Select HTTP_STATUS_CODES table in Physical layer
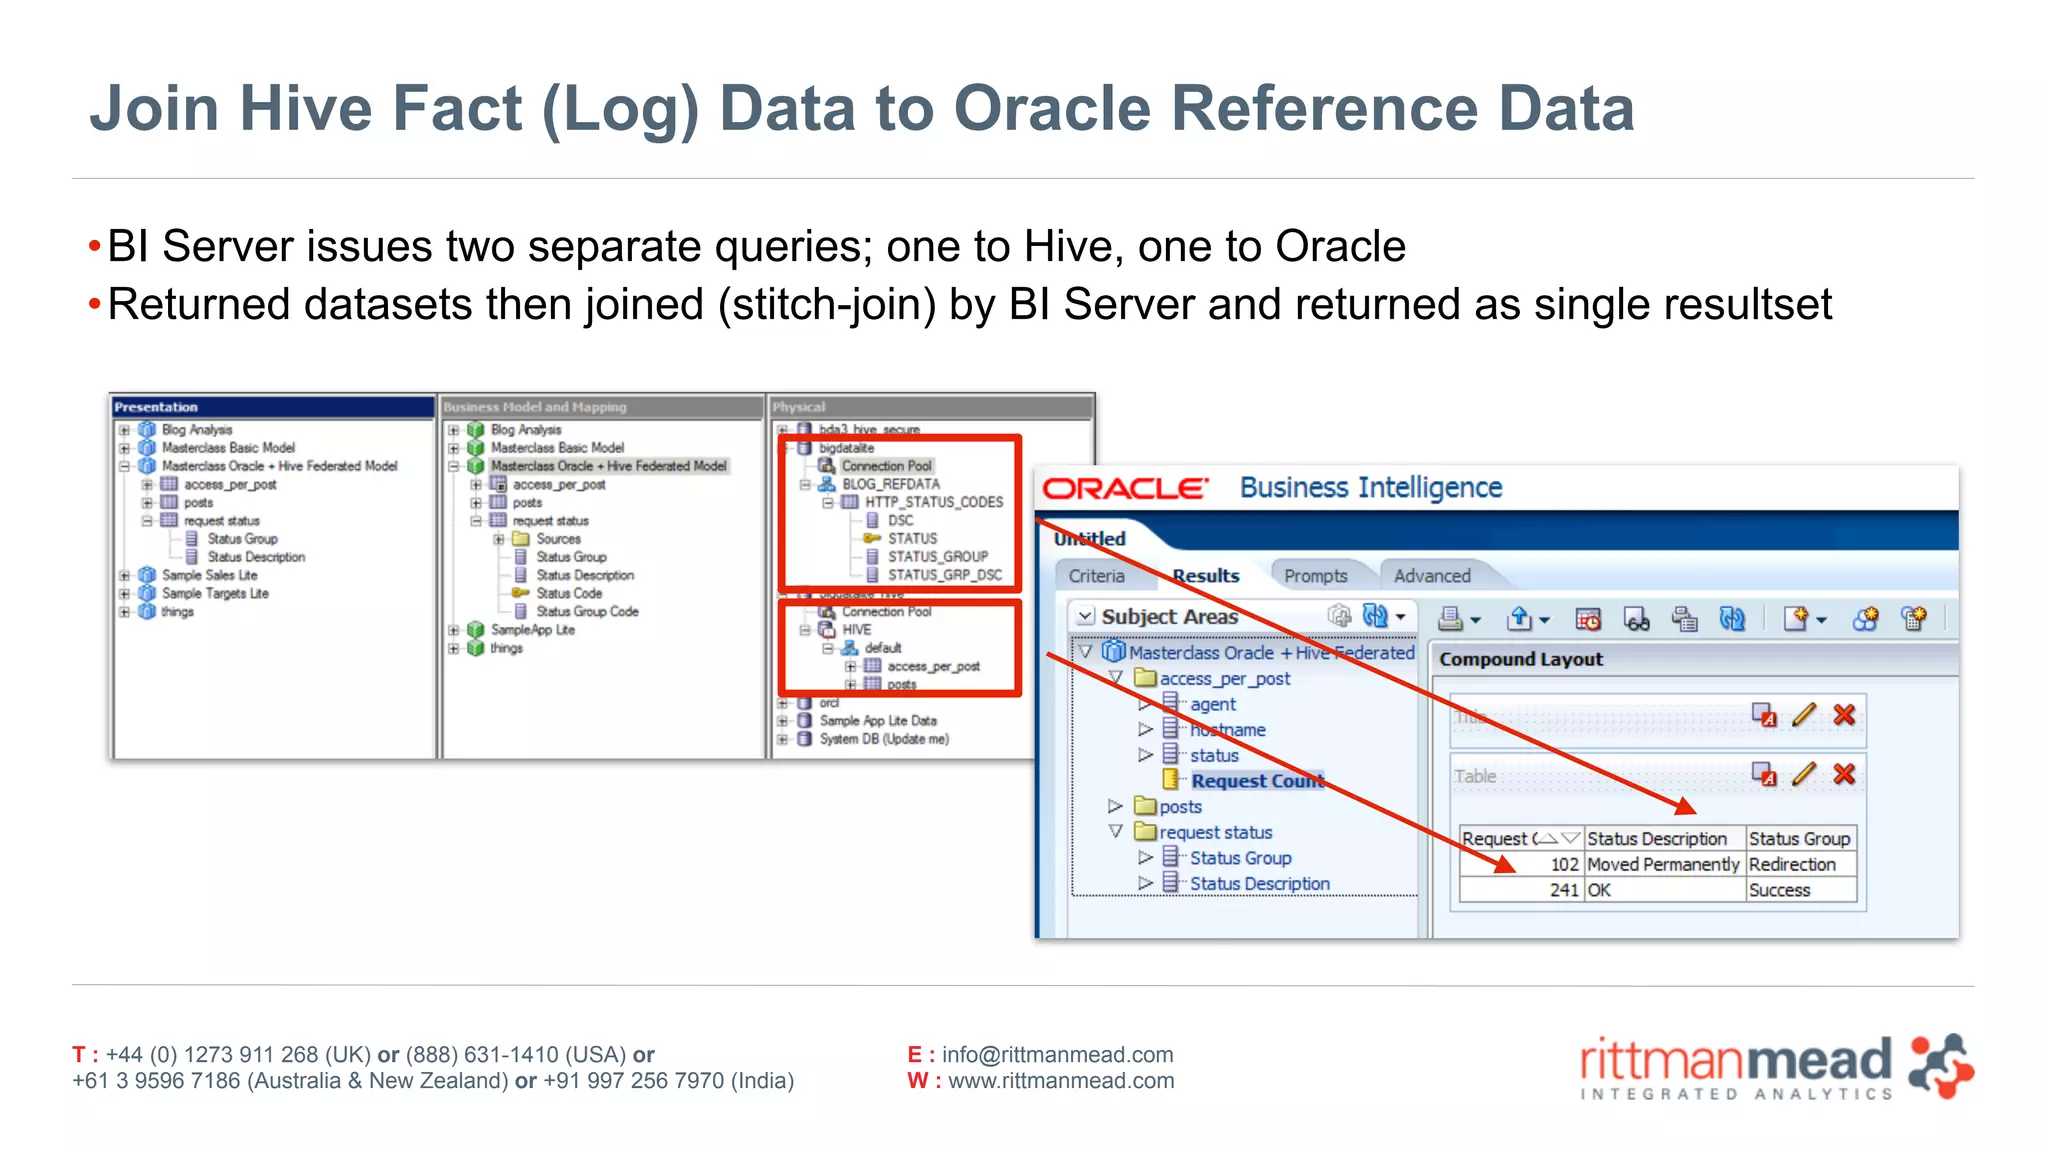This screenshot has width=2048, height=1152. point(933,502)
